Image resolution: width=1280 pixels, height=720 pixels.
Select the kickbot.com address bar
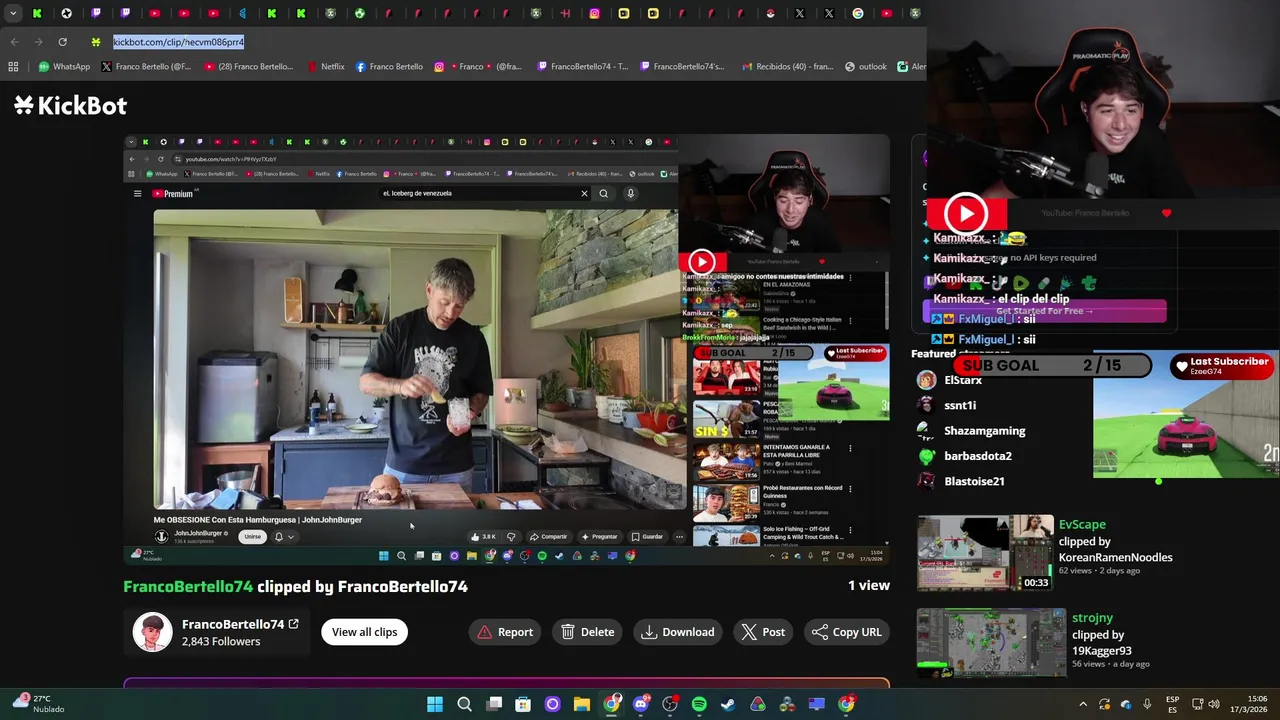(178, 42)
